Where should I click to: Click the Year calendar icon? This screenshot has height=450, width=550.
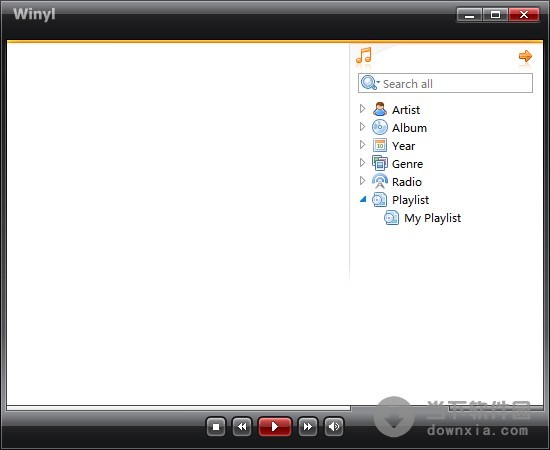[x=380, y=145]
